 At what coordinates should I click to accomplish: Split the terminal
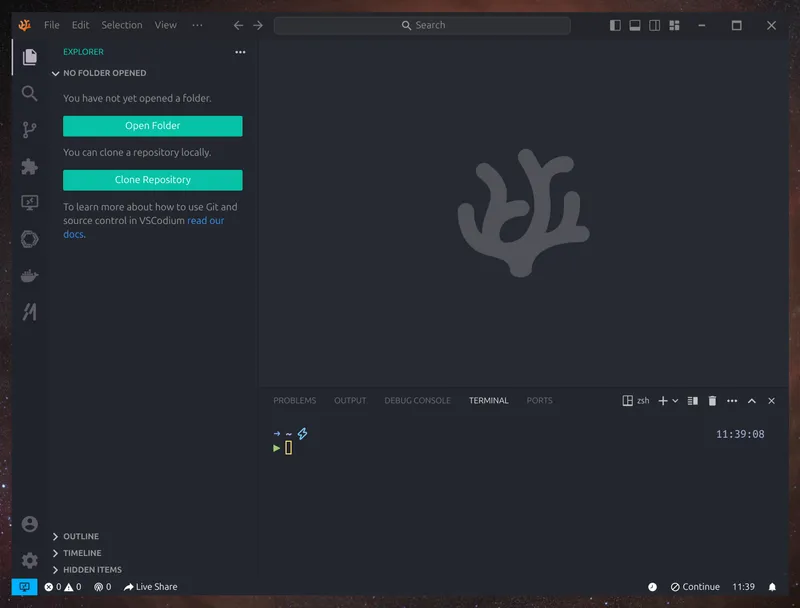coord(693,401)
